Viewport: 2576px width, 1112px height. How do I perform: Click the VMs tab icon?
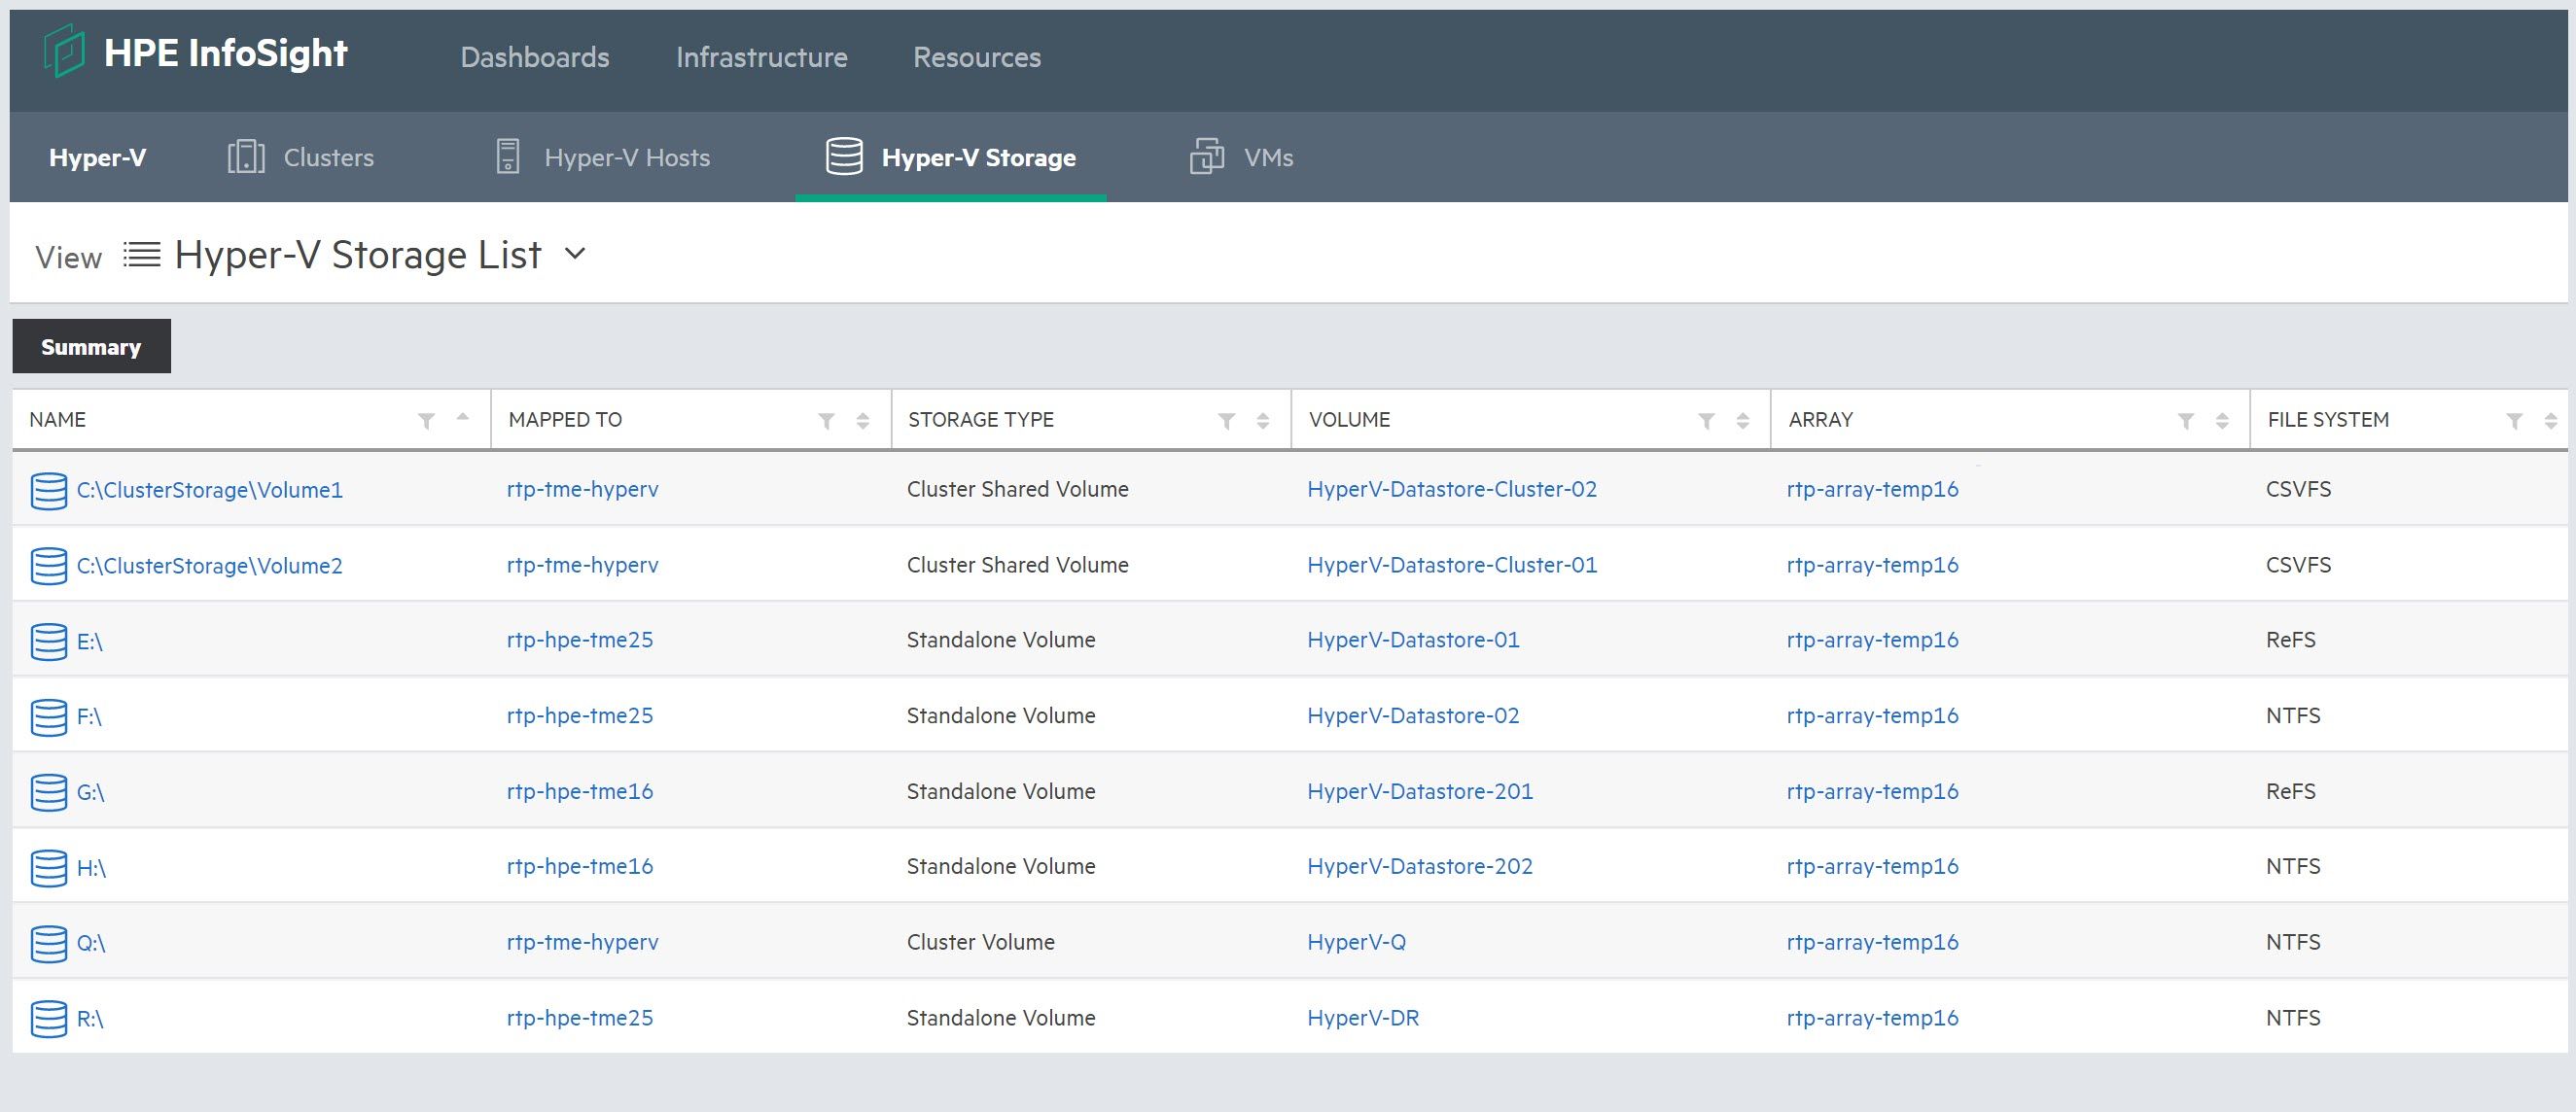click(1207, 157)
